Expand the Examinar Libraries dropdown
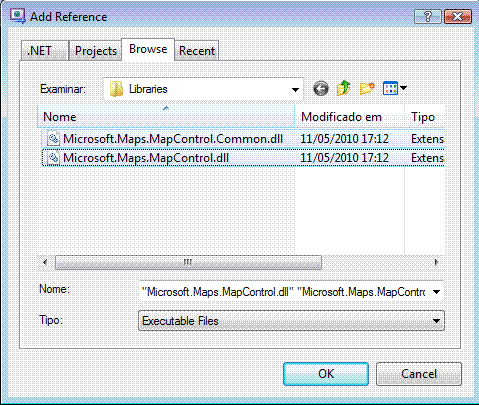This screenshot has height=405, width=479. [x=295, y=89]
